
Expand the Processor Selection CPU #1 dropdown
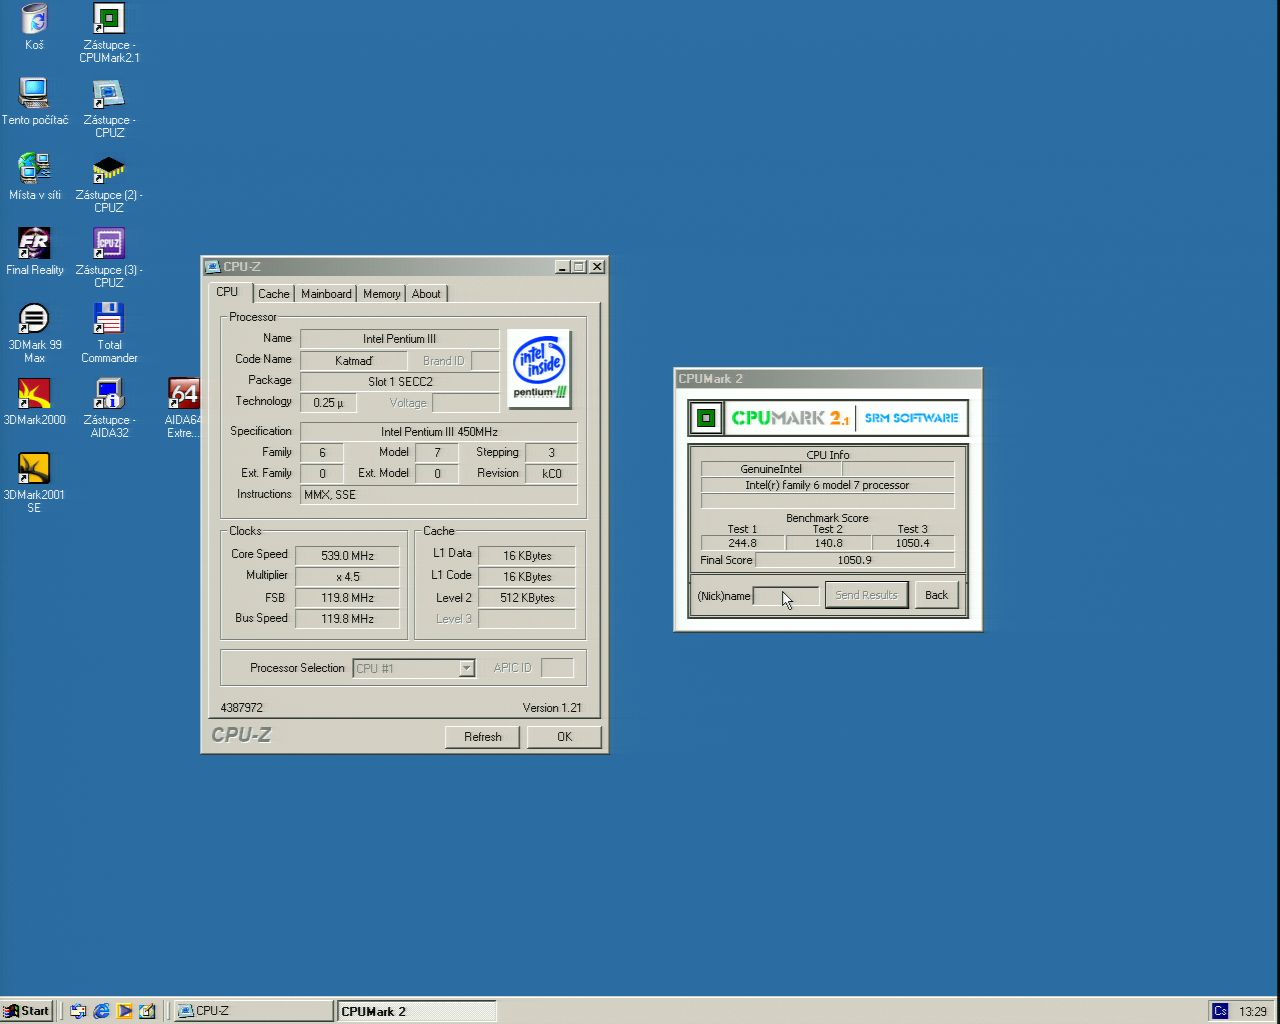coord(466,668)
